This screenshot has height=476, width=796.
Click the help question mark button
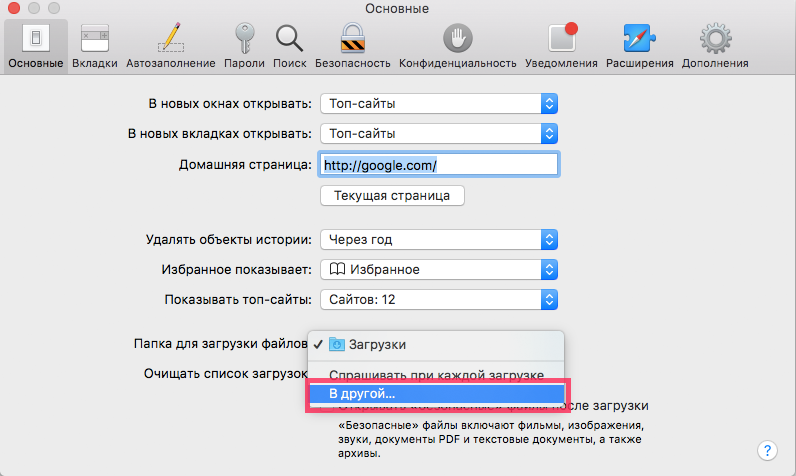click(x=767, y=451)
